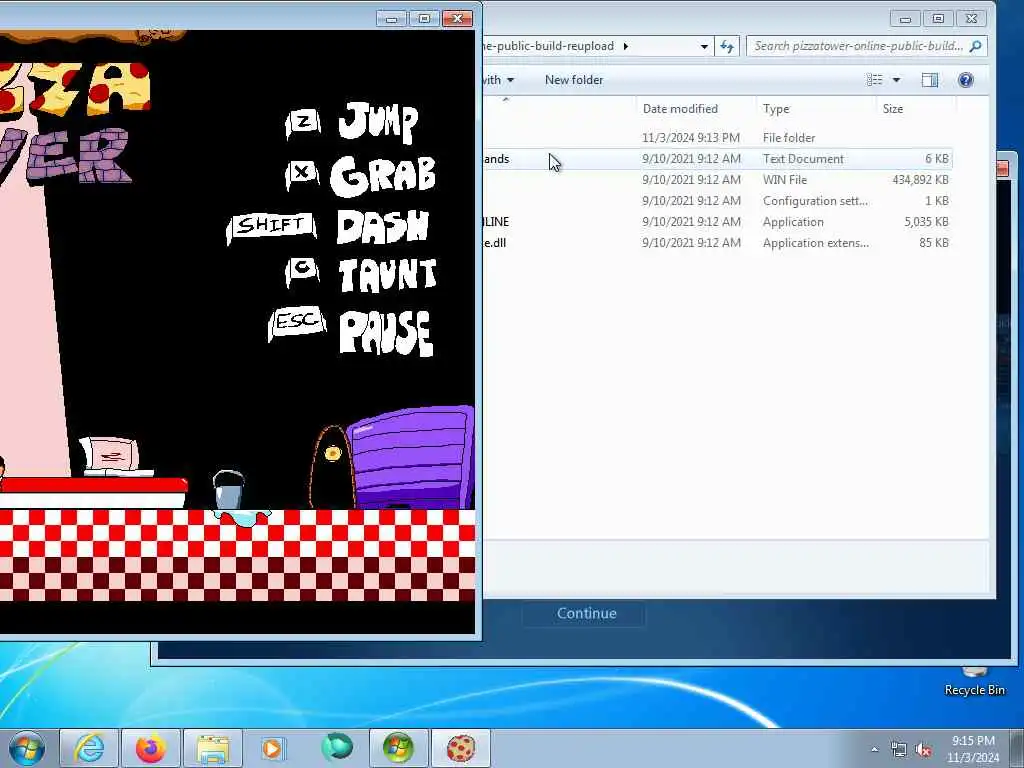
Task: Switch to the pizza-icon game taskbar button
Action: tap(460, 748)
